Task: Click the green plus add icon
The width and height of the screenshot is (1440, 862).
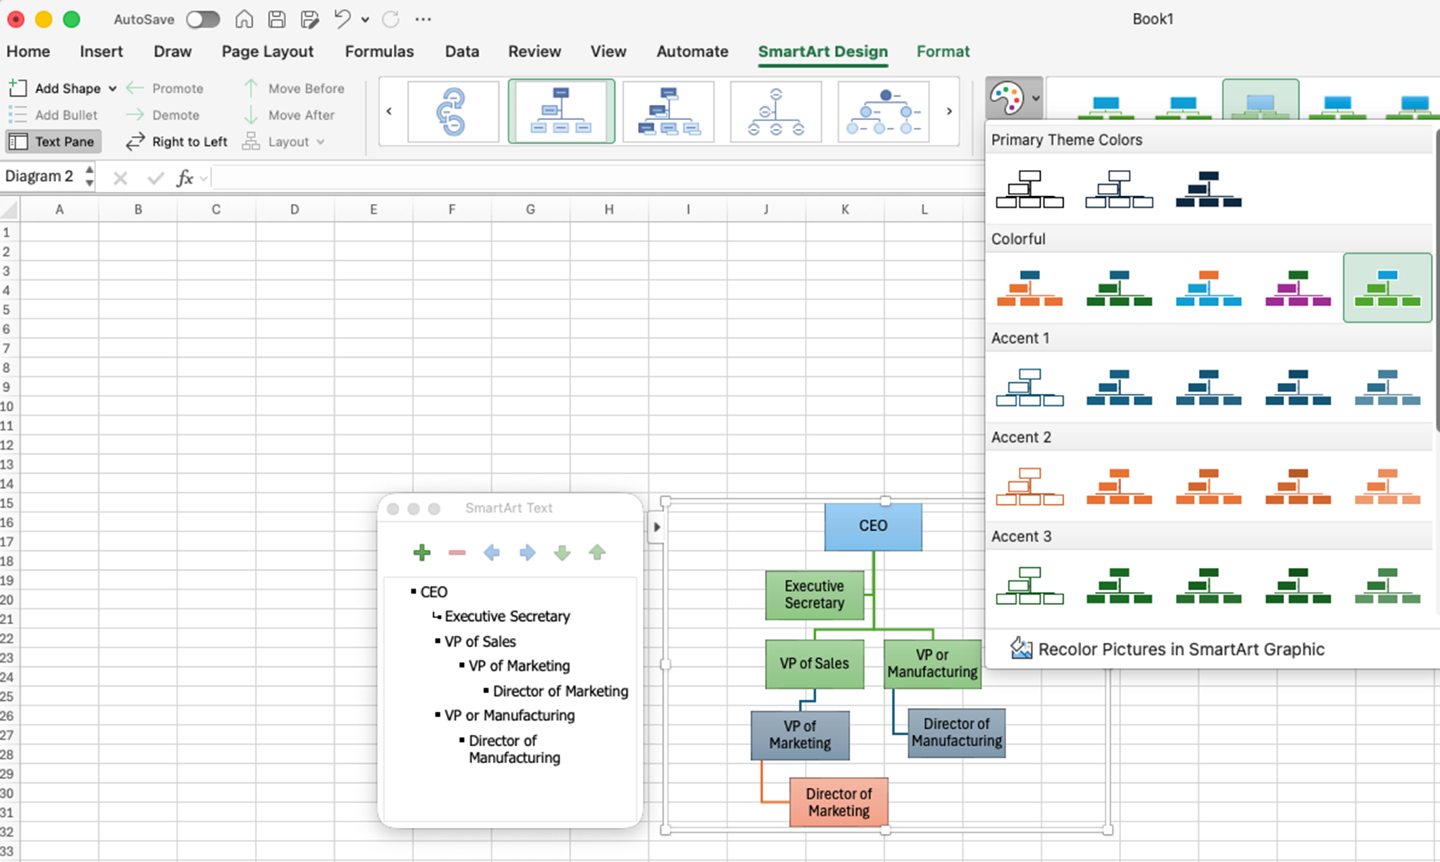Action: pos(422,552)
